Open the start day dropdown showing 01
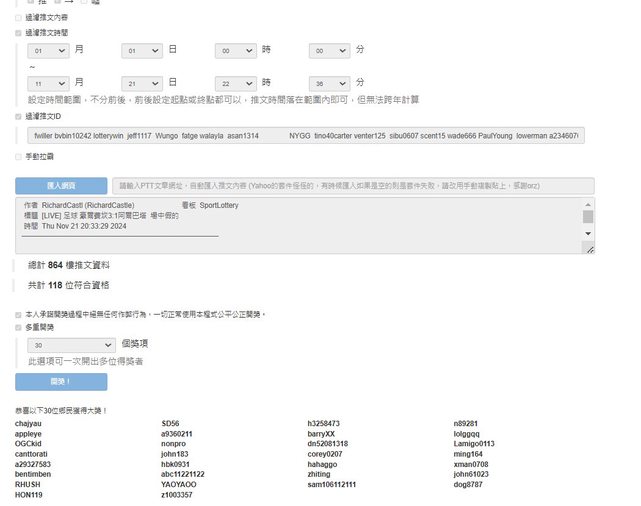Image resolution: width=641 pixels, height=506 pixels. click(142, 50)
